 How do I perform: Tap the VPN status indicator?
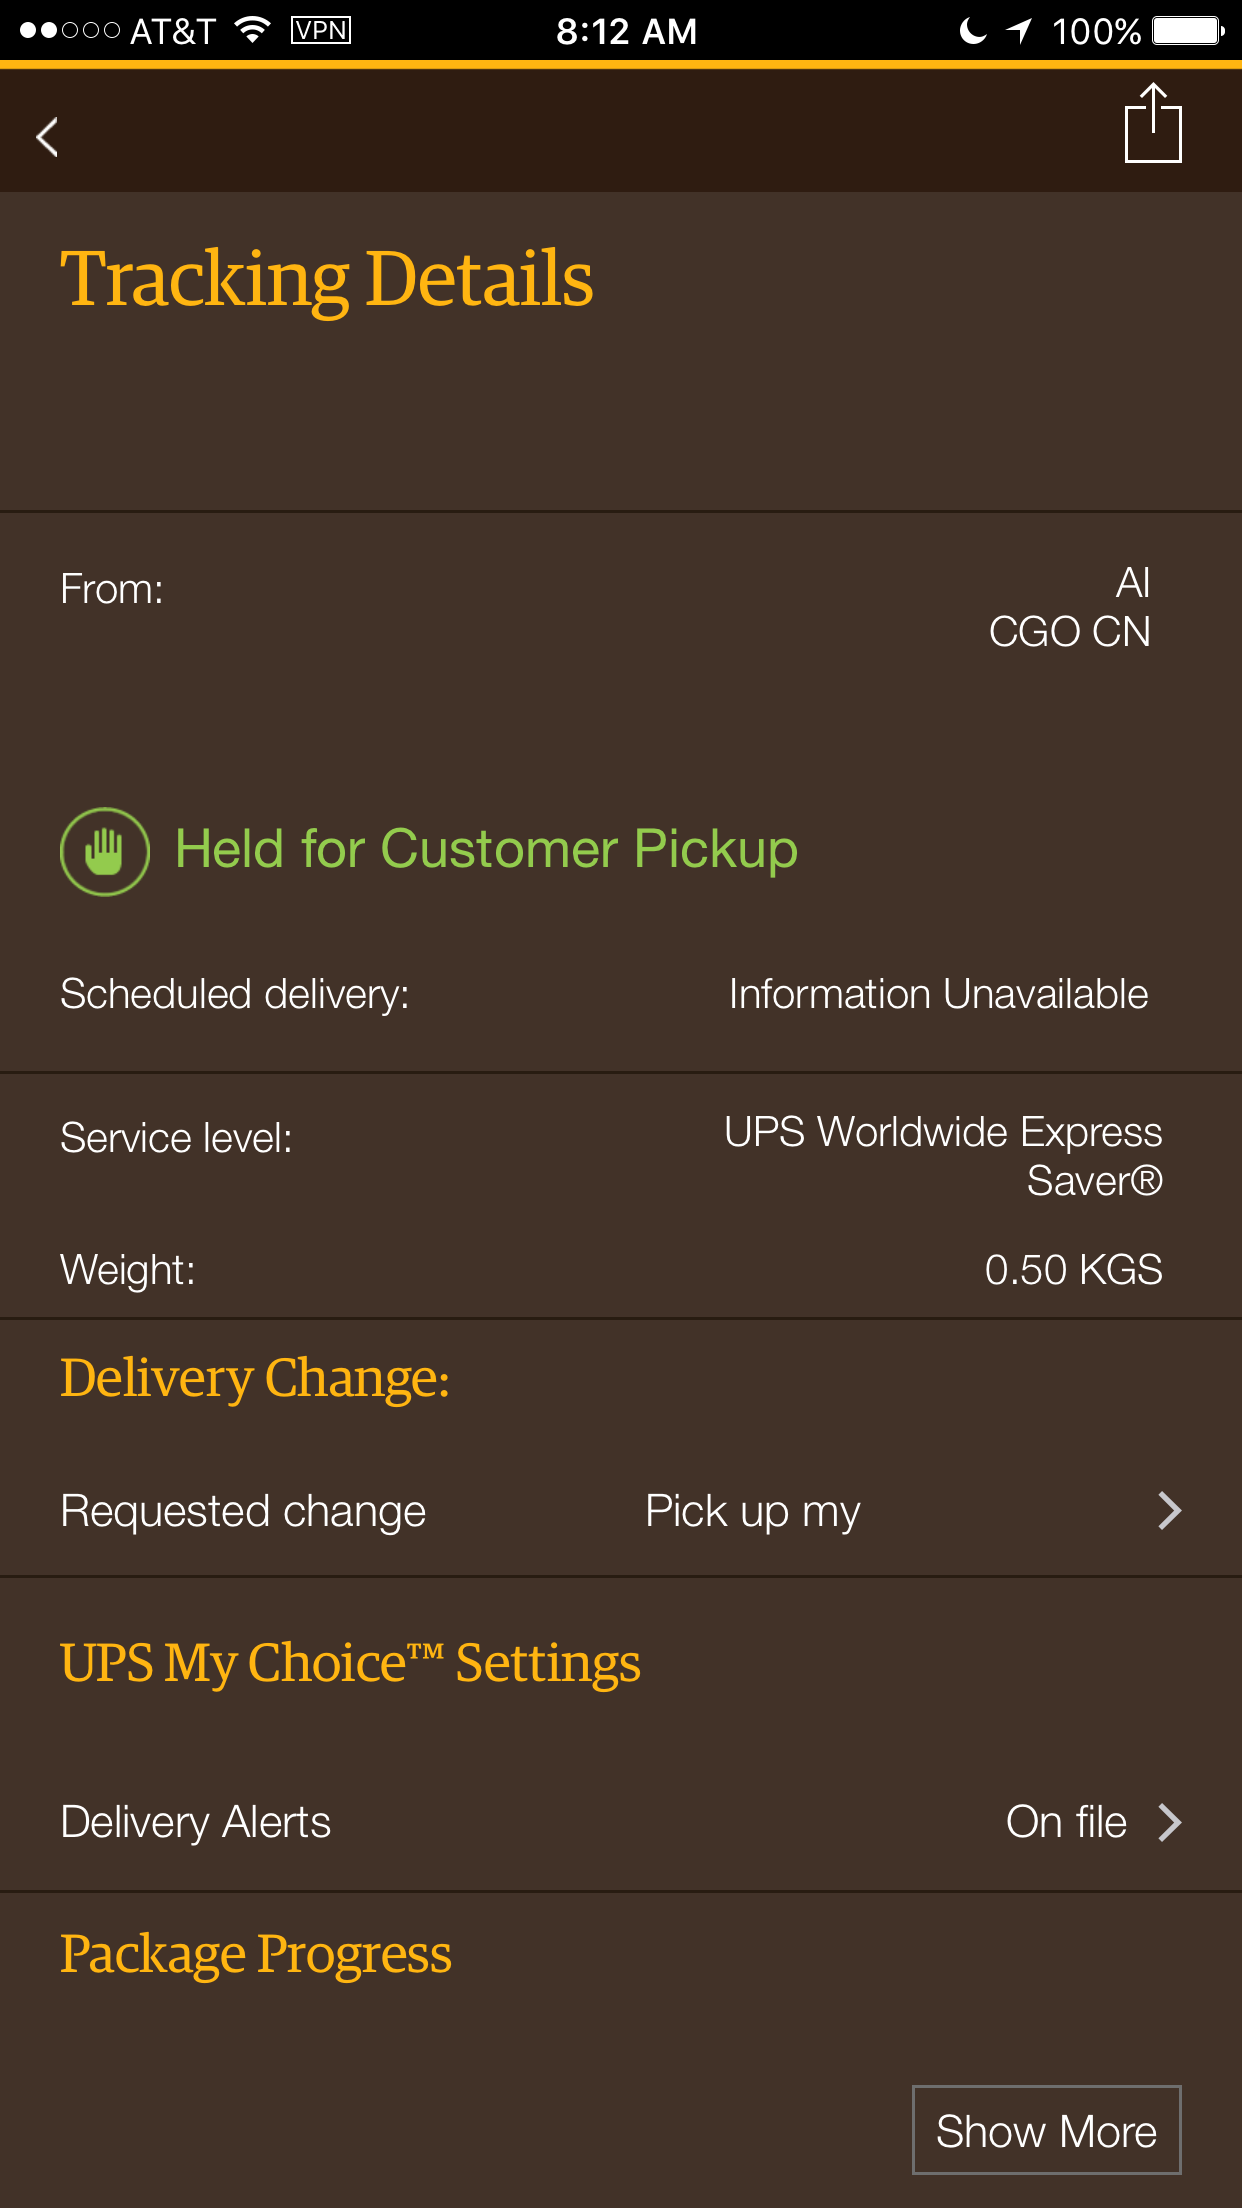(321, 30)
